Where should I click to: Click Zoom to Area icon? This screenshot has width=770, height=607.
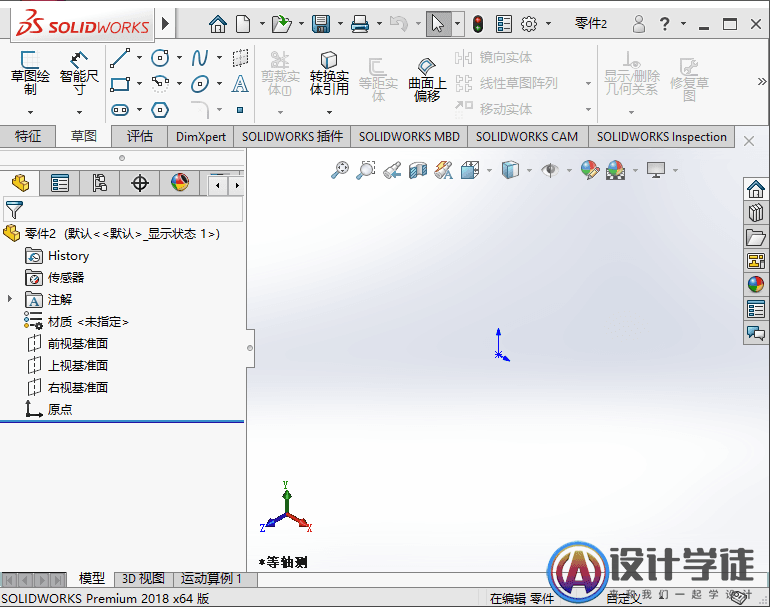click(x=366, y=170)
